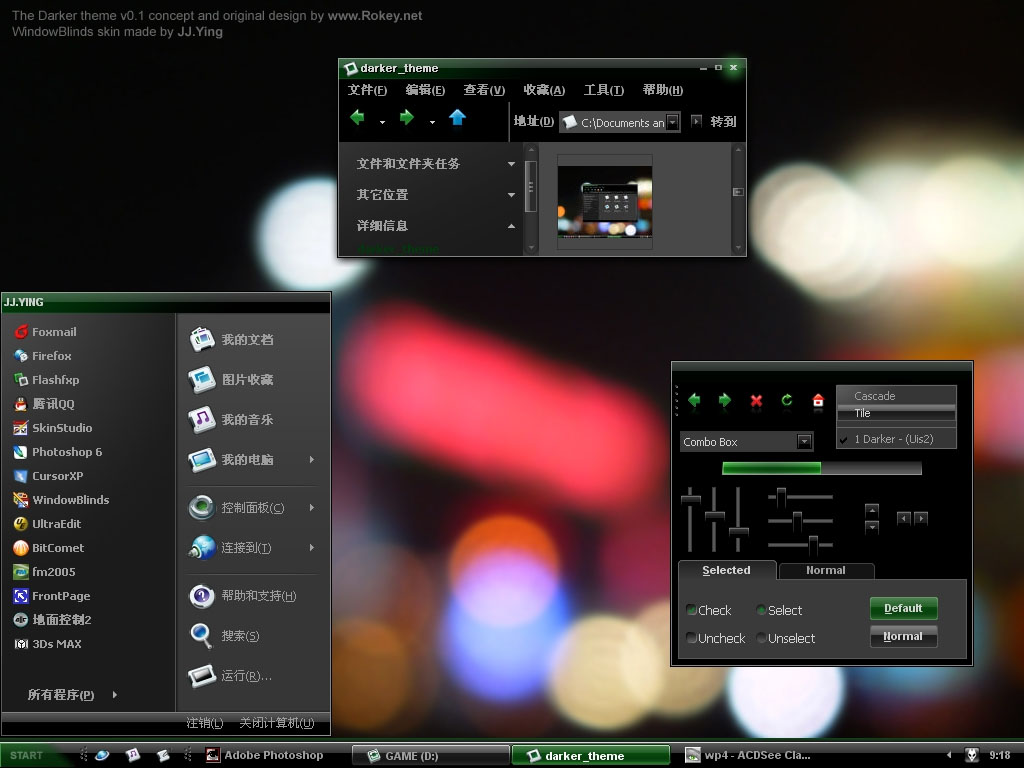Open Foxmail from the start menu
This screenshot has height=768, width=1024.
[45, 332]
